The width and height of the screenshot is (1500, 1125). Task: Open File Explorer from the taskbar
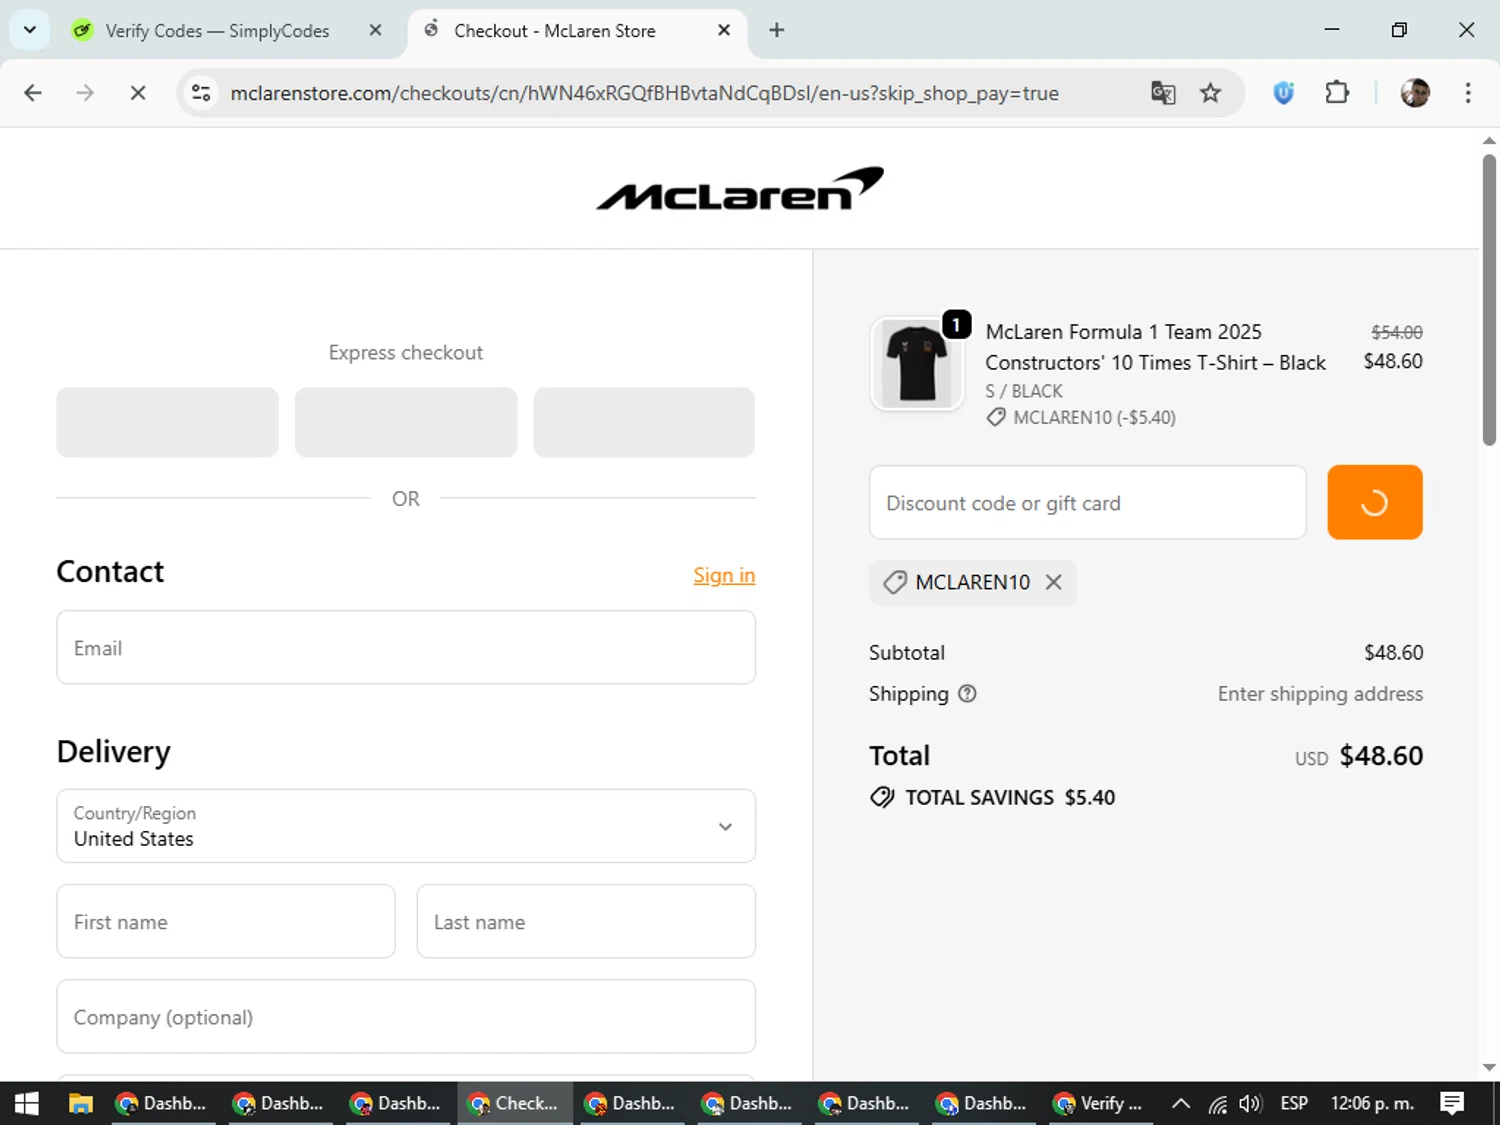pyautogui.click(x=81, y=1103)
